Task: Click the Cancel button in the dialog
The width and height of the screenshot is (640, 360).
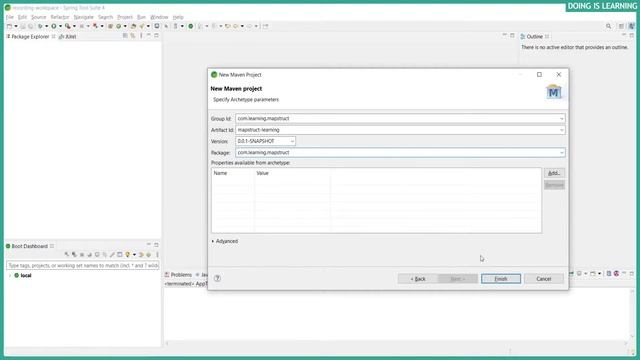Action: [544, 279]
